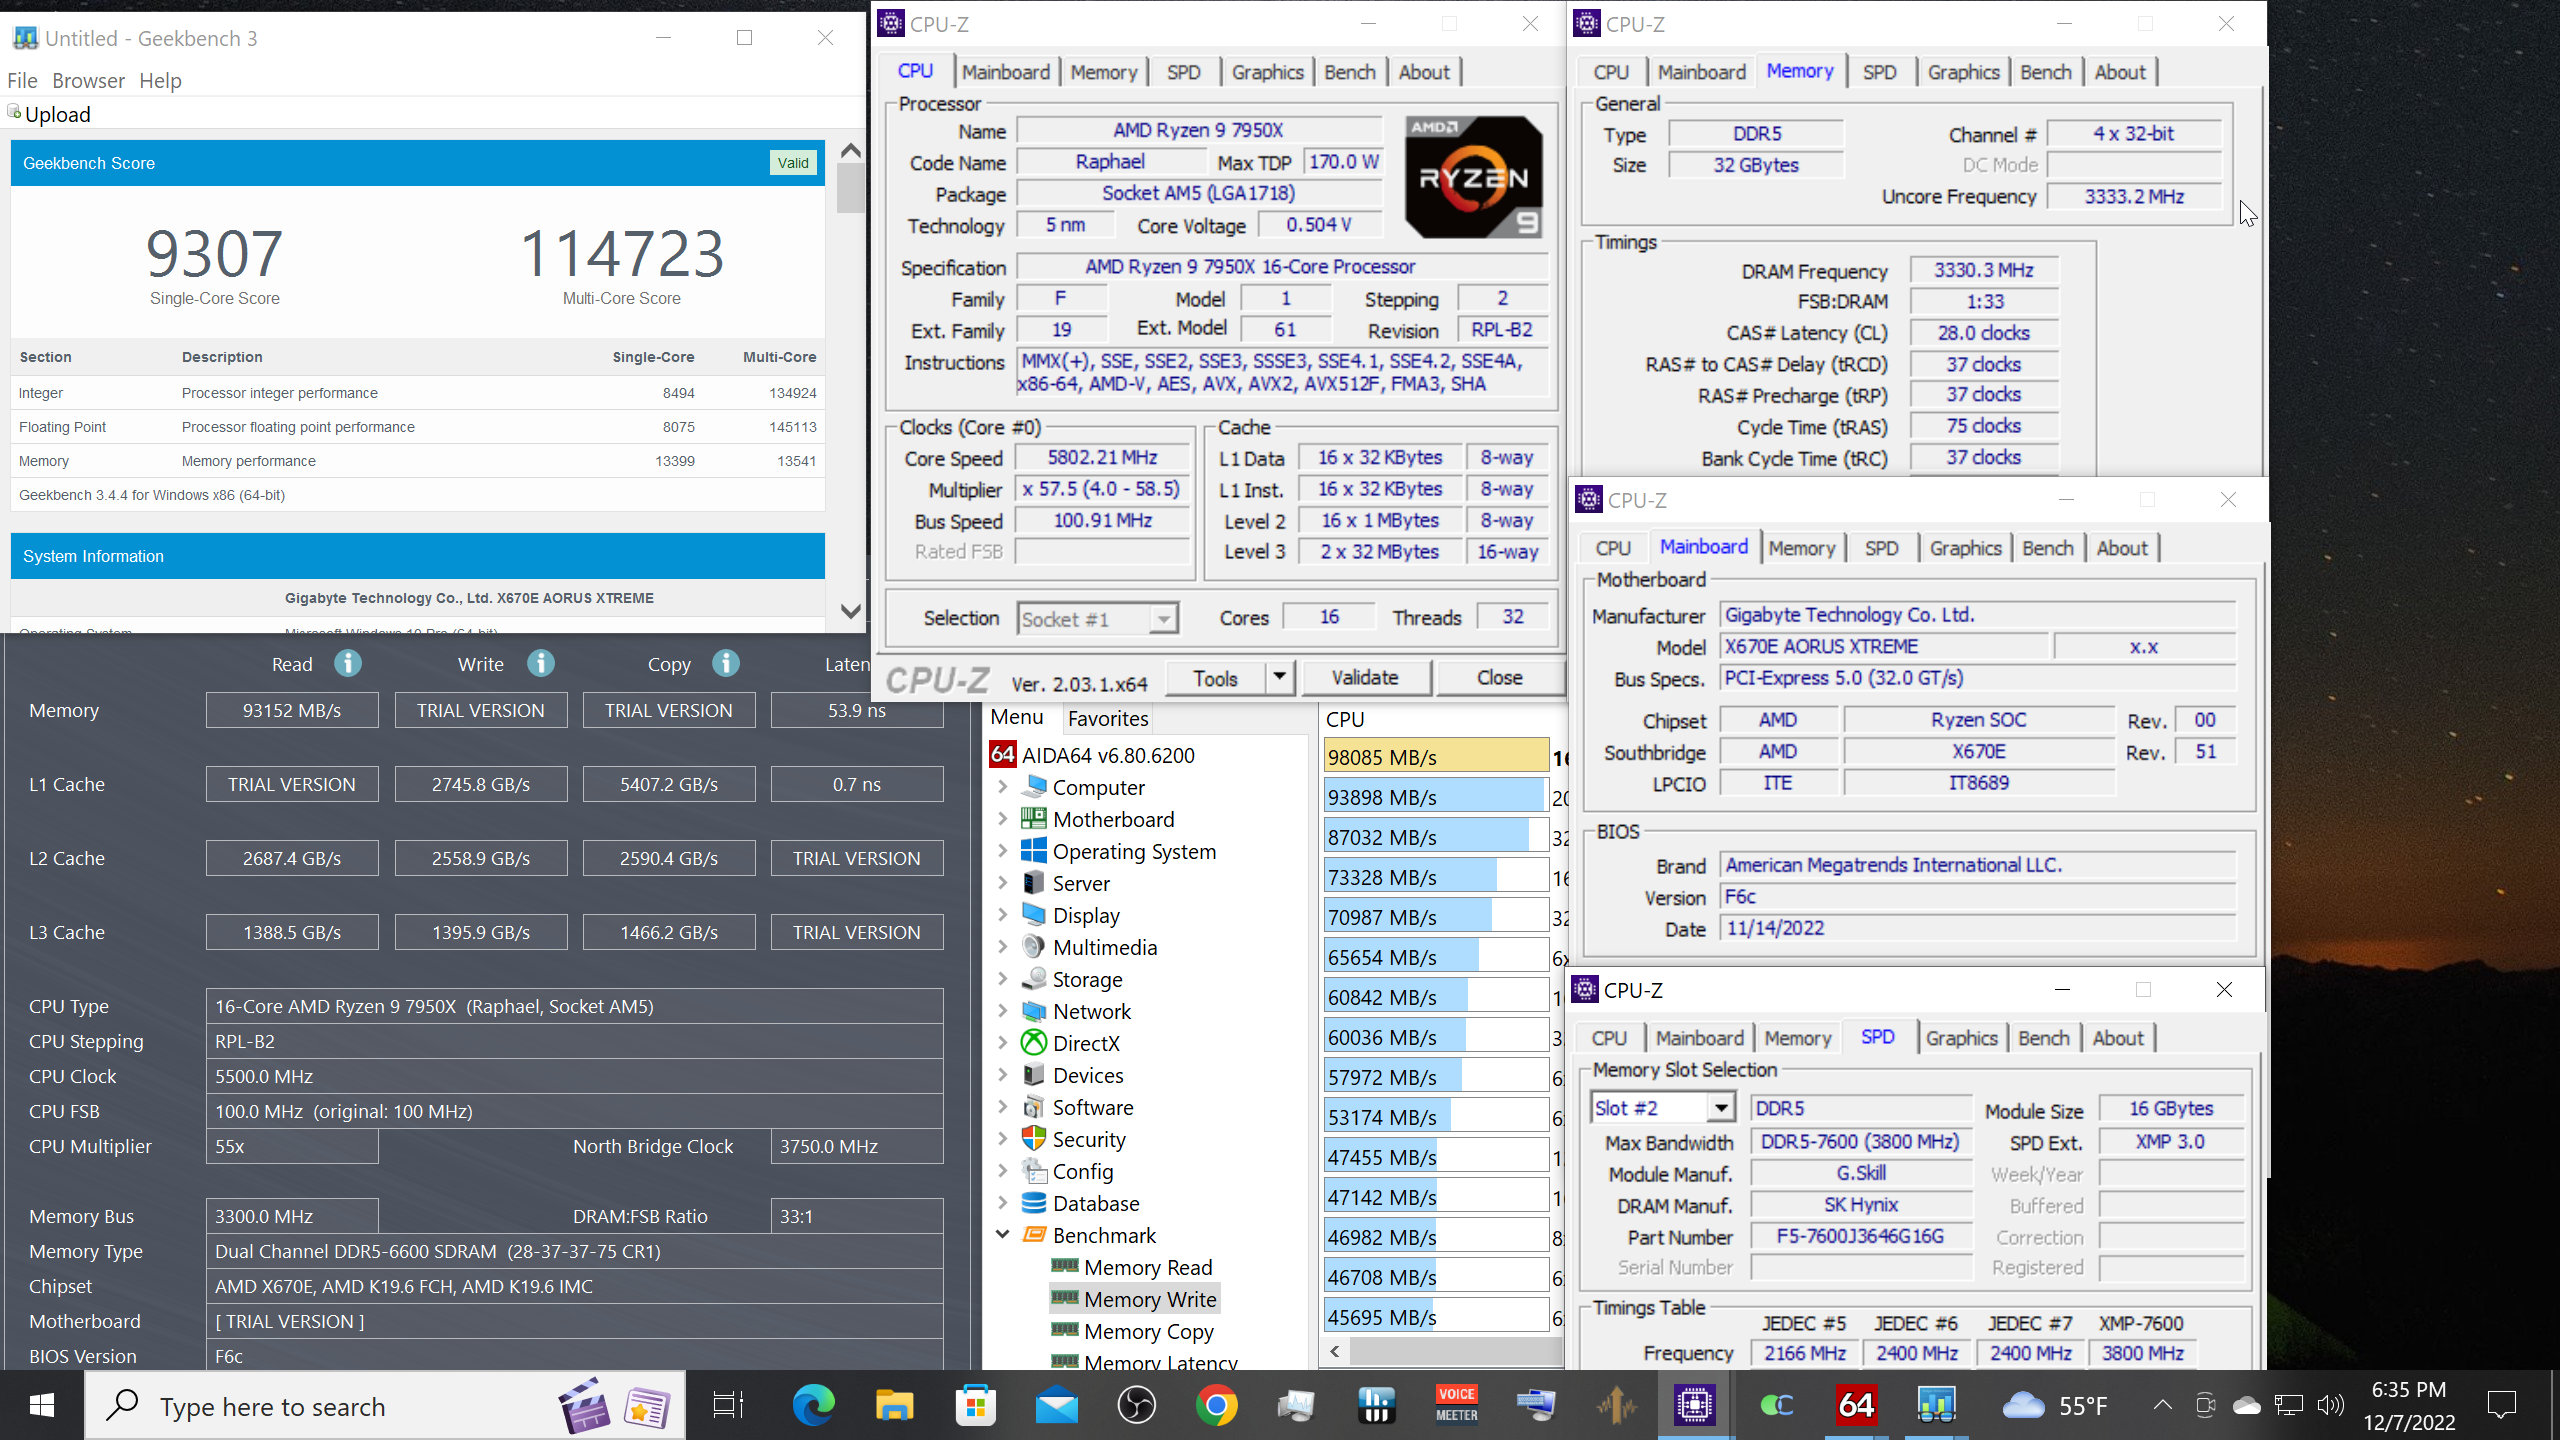
Task: Select the Display monitor icon in tree
Action: pos(1034,915)
